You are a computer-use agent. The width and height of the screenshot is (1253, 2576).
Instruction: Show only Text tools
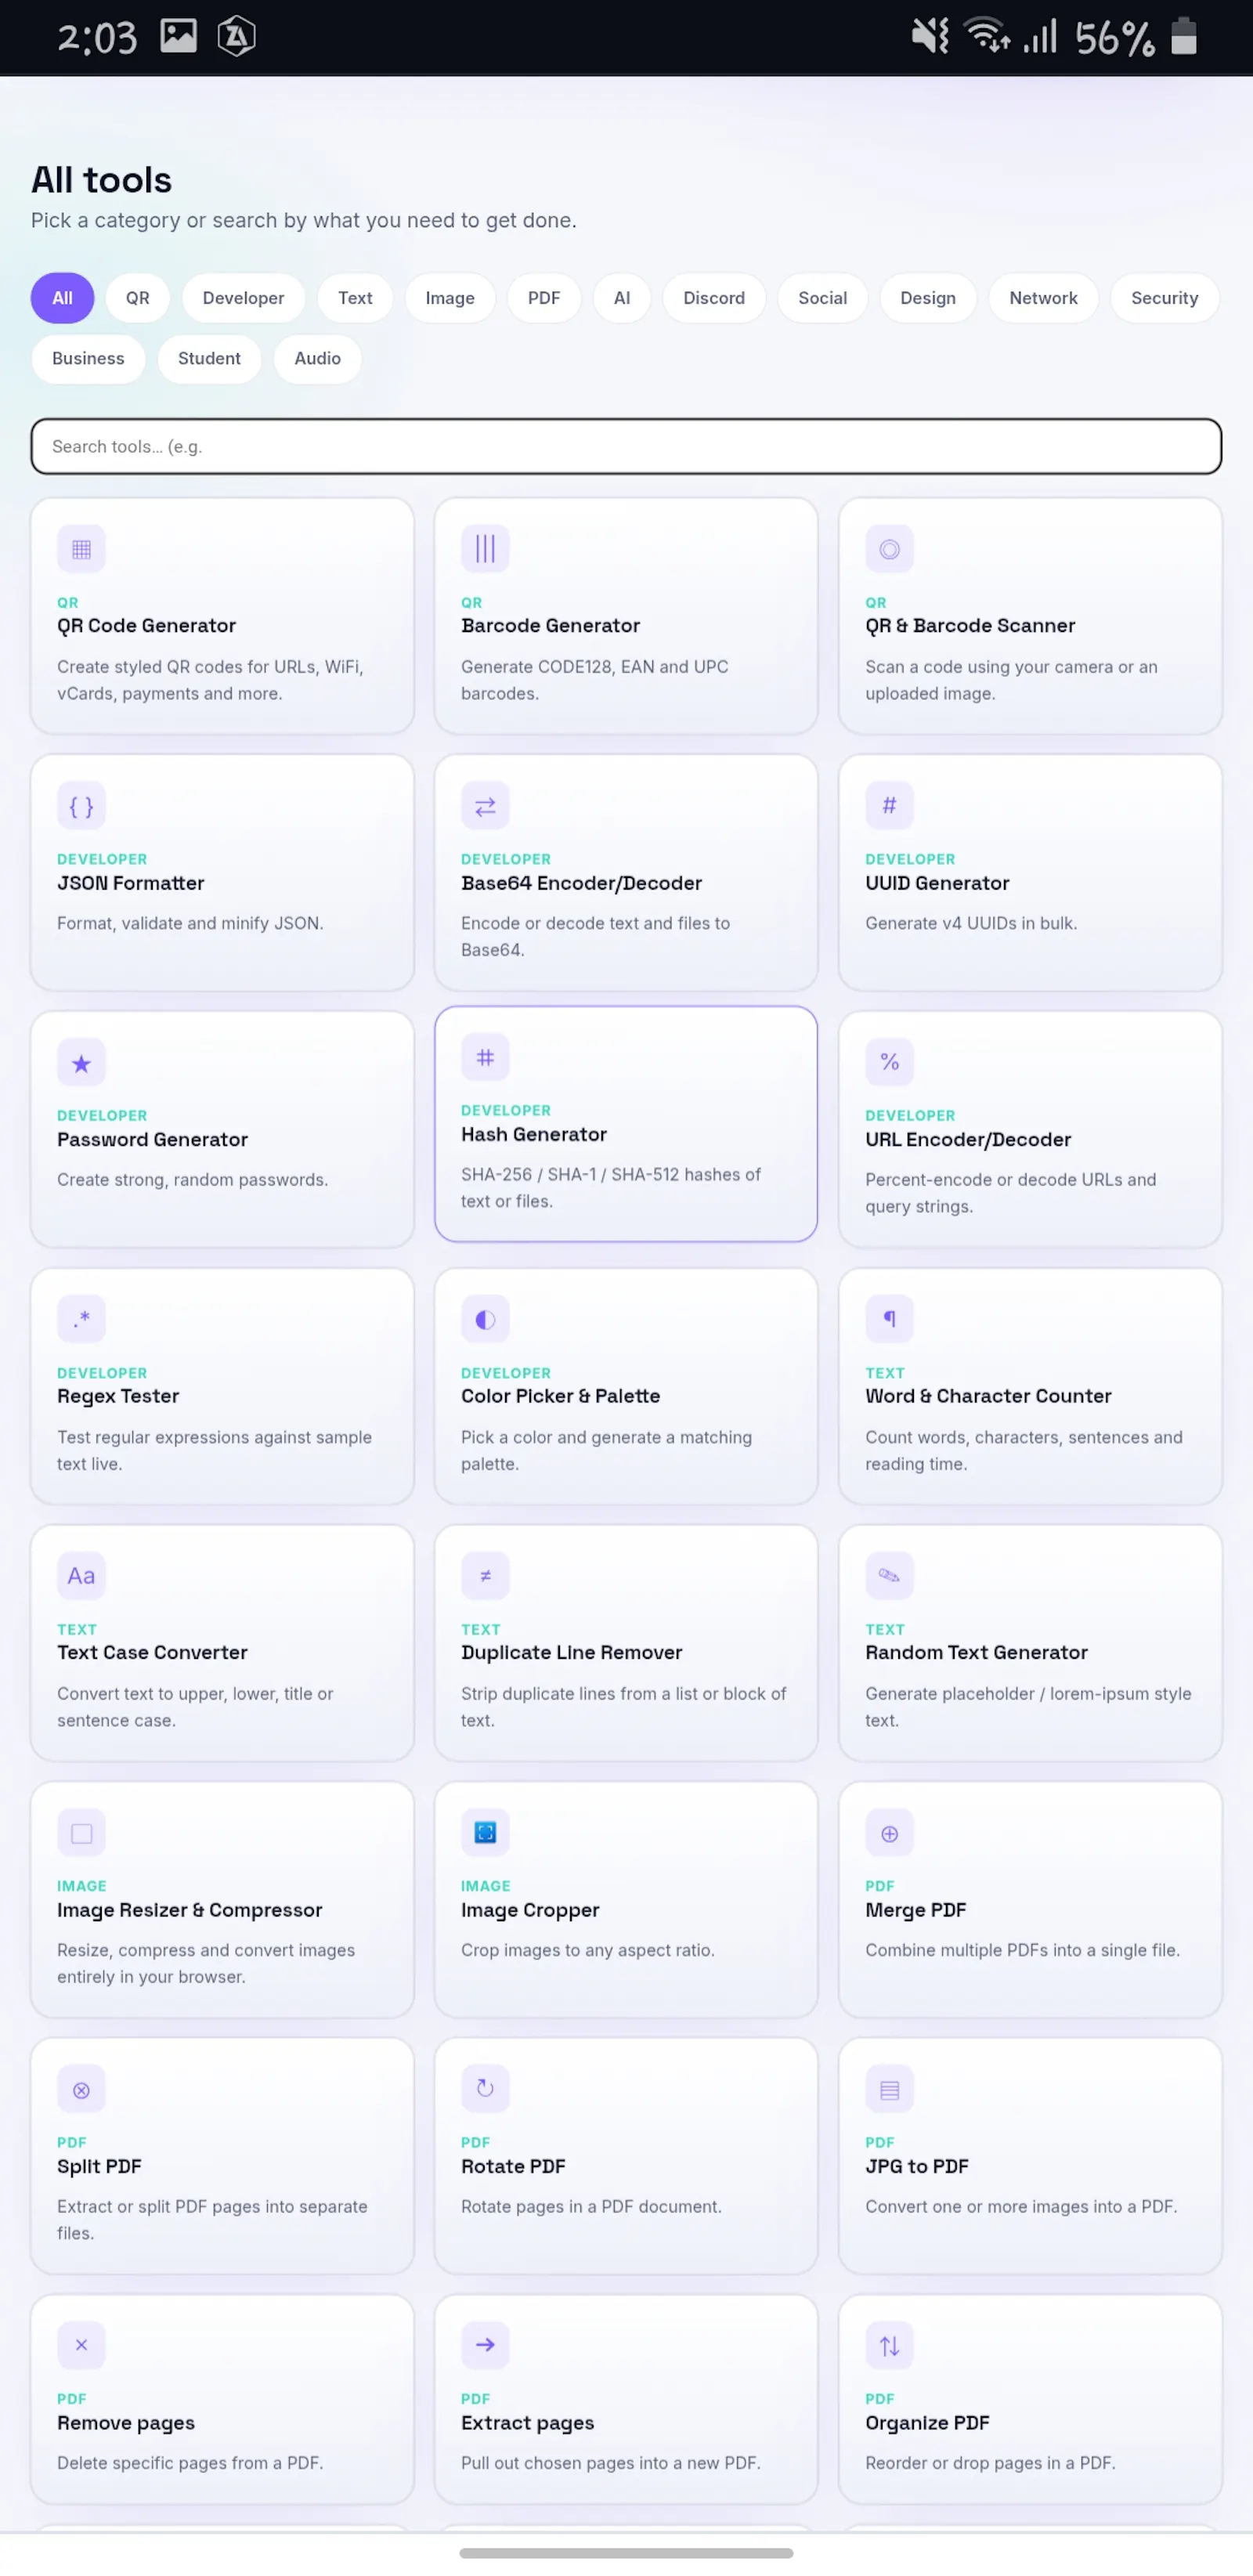355,298
